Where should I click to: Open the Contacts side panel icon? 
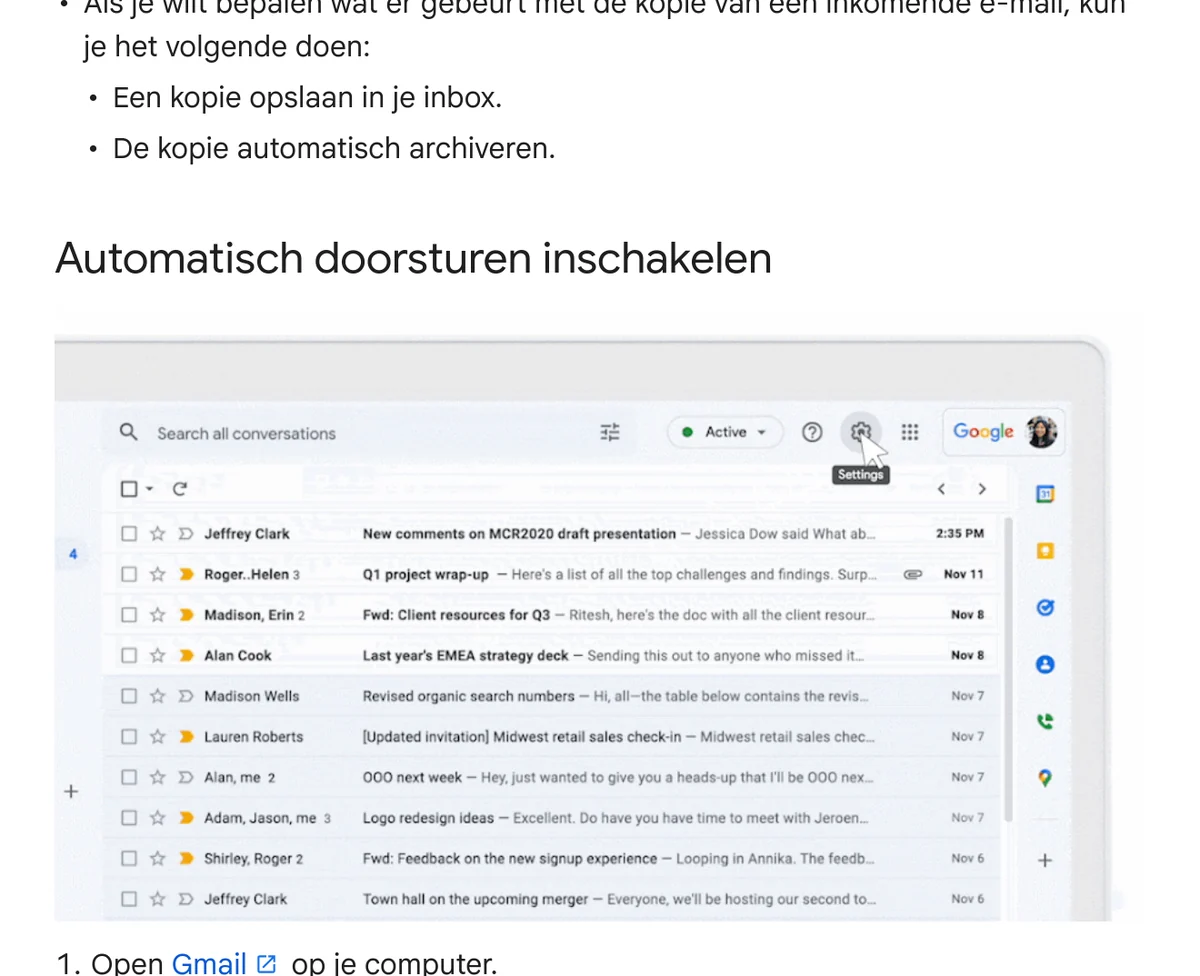point(1045,664)
